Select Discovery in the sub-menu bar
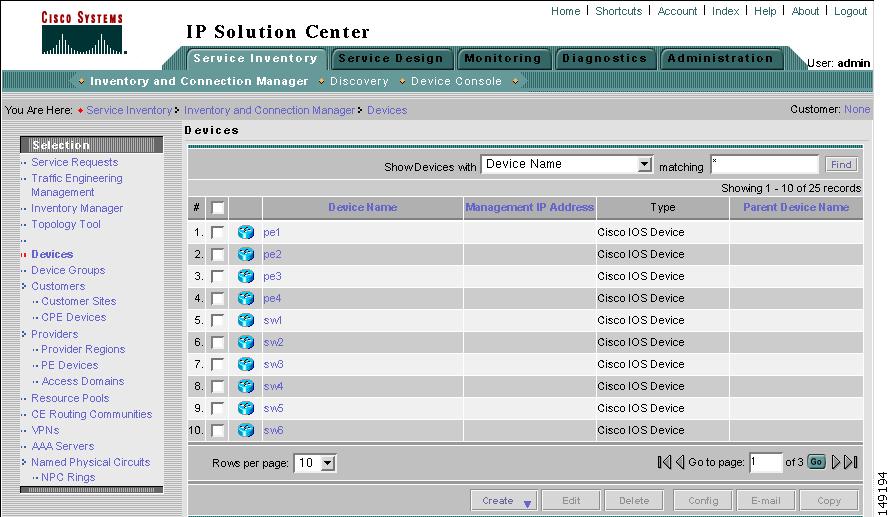This screenshot has height=517, width=890. (x=359, y=81)
